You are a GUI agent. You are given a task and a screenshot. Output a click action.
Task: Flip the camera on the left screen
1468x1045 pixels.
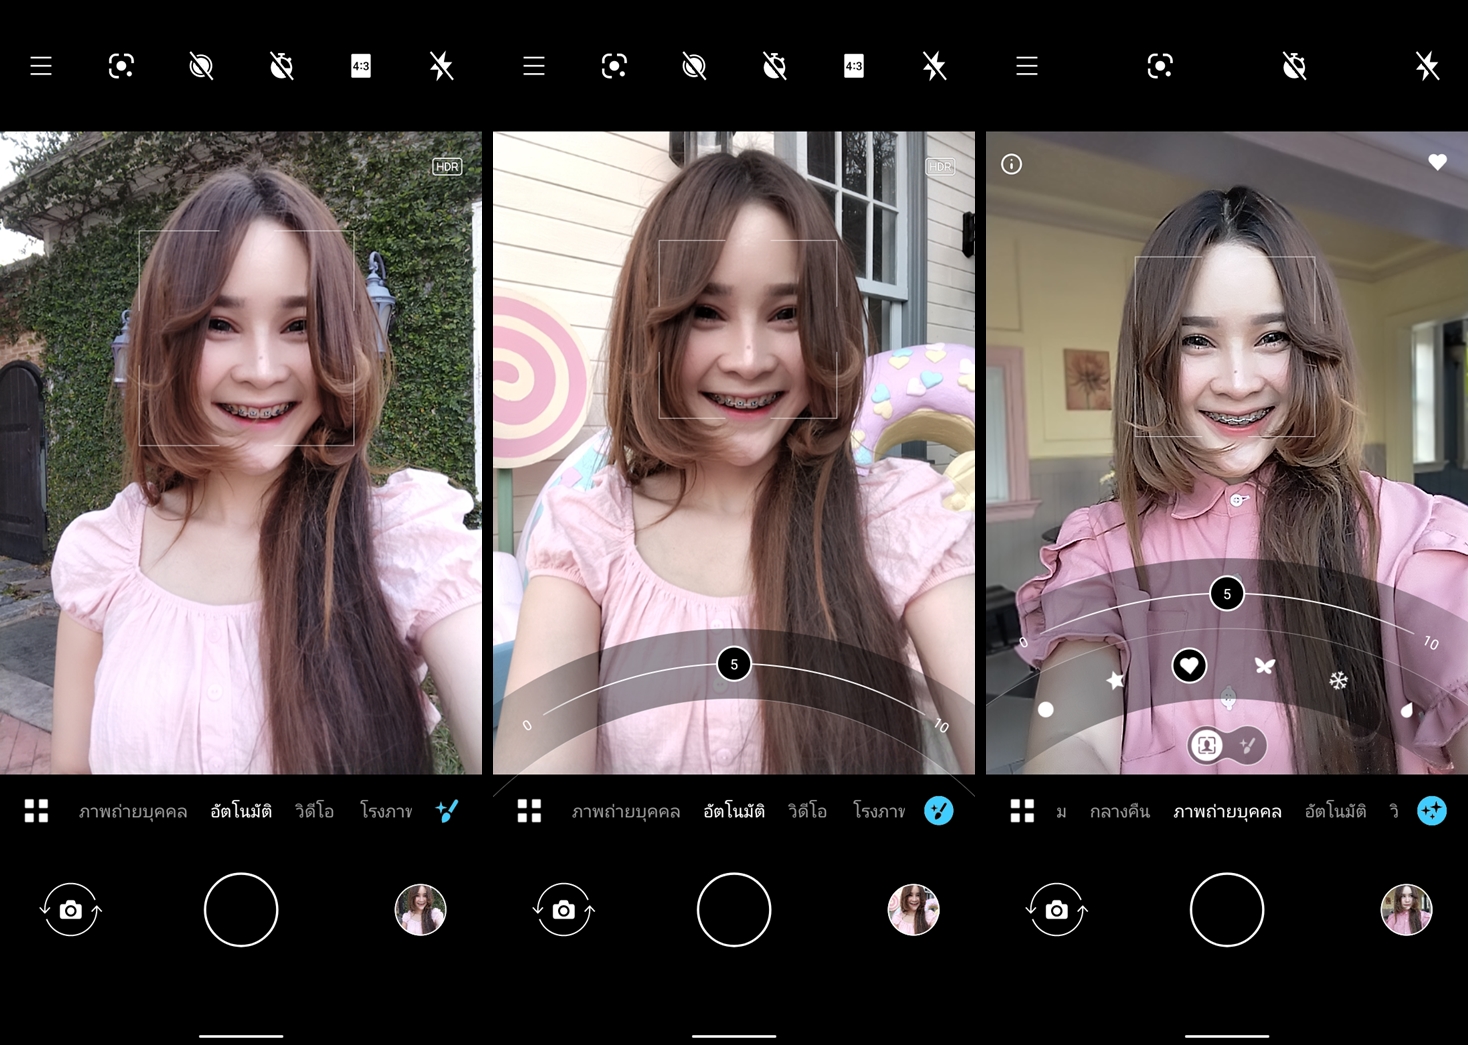(71, 910)
